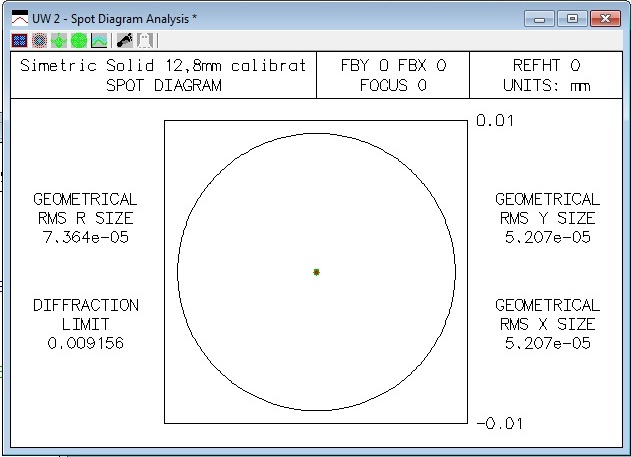Click the 'FOCUS 0' text

tap(393, 85)
